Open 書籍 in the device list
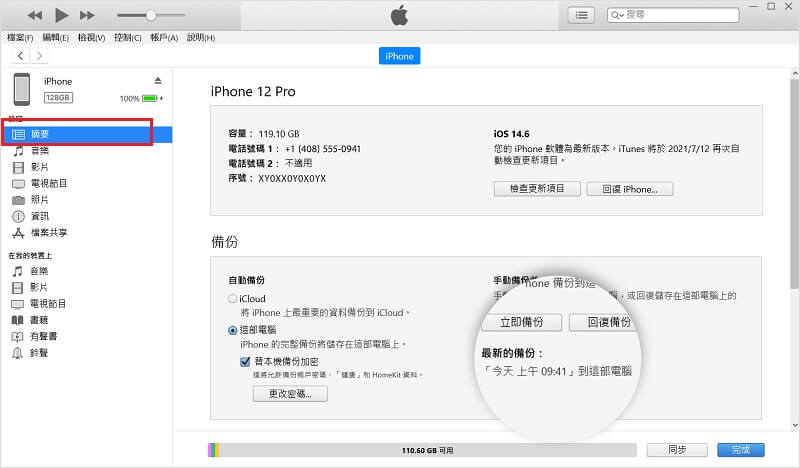The height and width of the screenshot is (468, 800). [x=39, y=320]
